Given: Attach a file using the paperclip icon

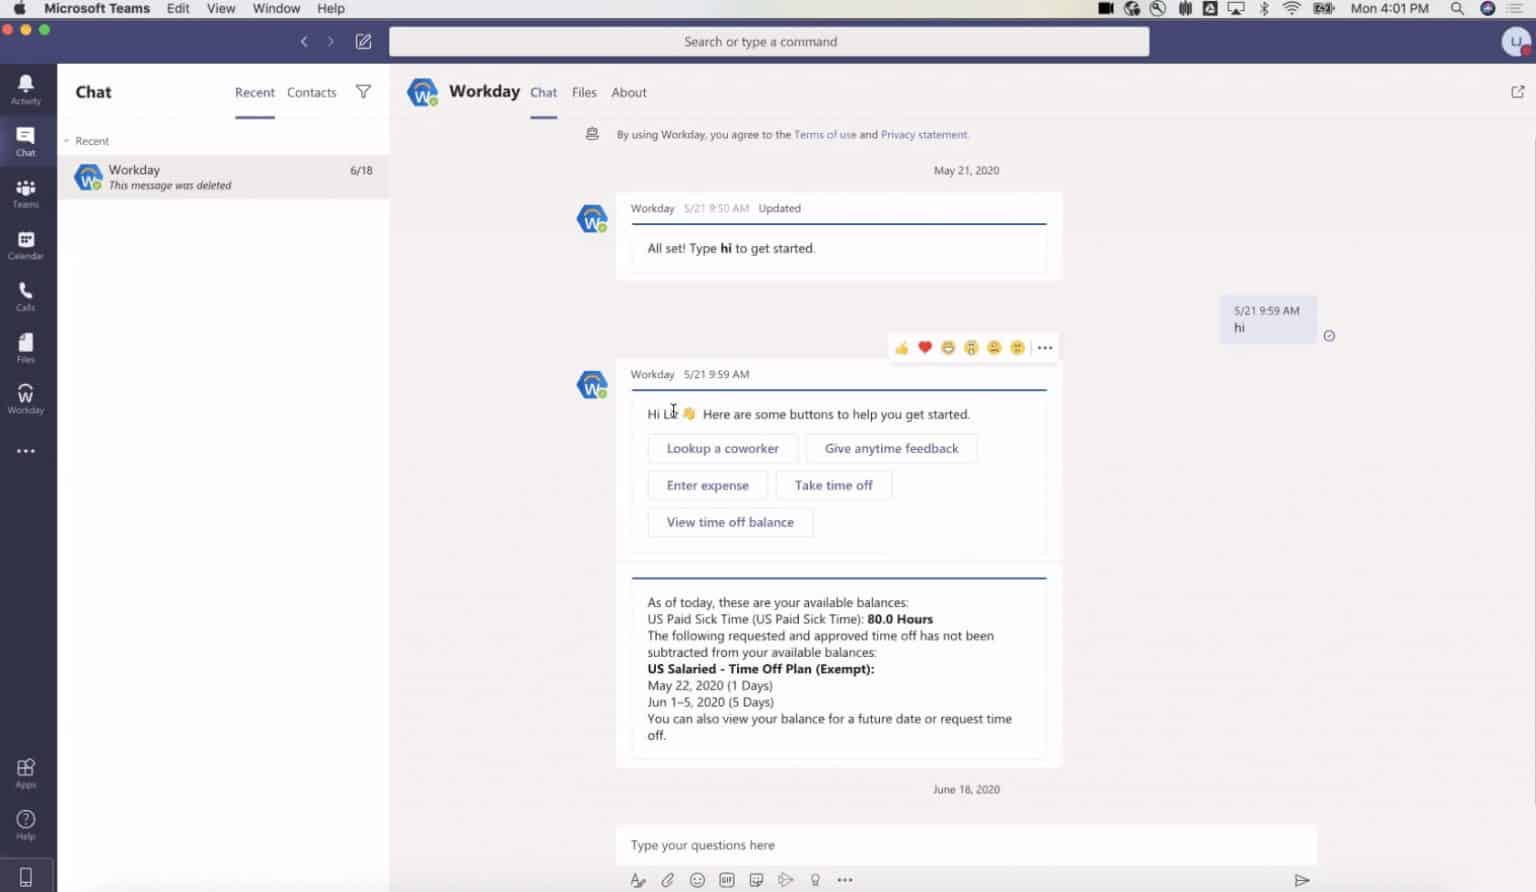Looking at the screenshot, I should 667,879.
